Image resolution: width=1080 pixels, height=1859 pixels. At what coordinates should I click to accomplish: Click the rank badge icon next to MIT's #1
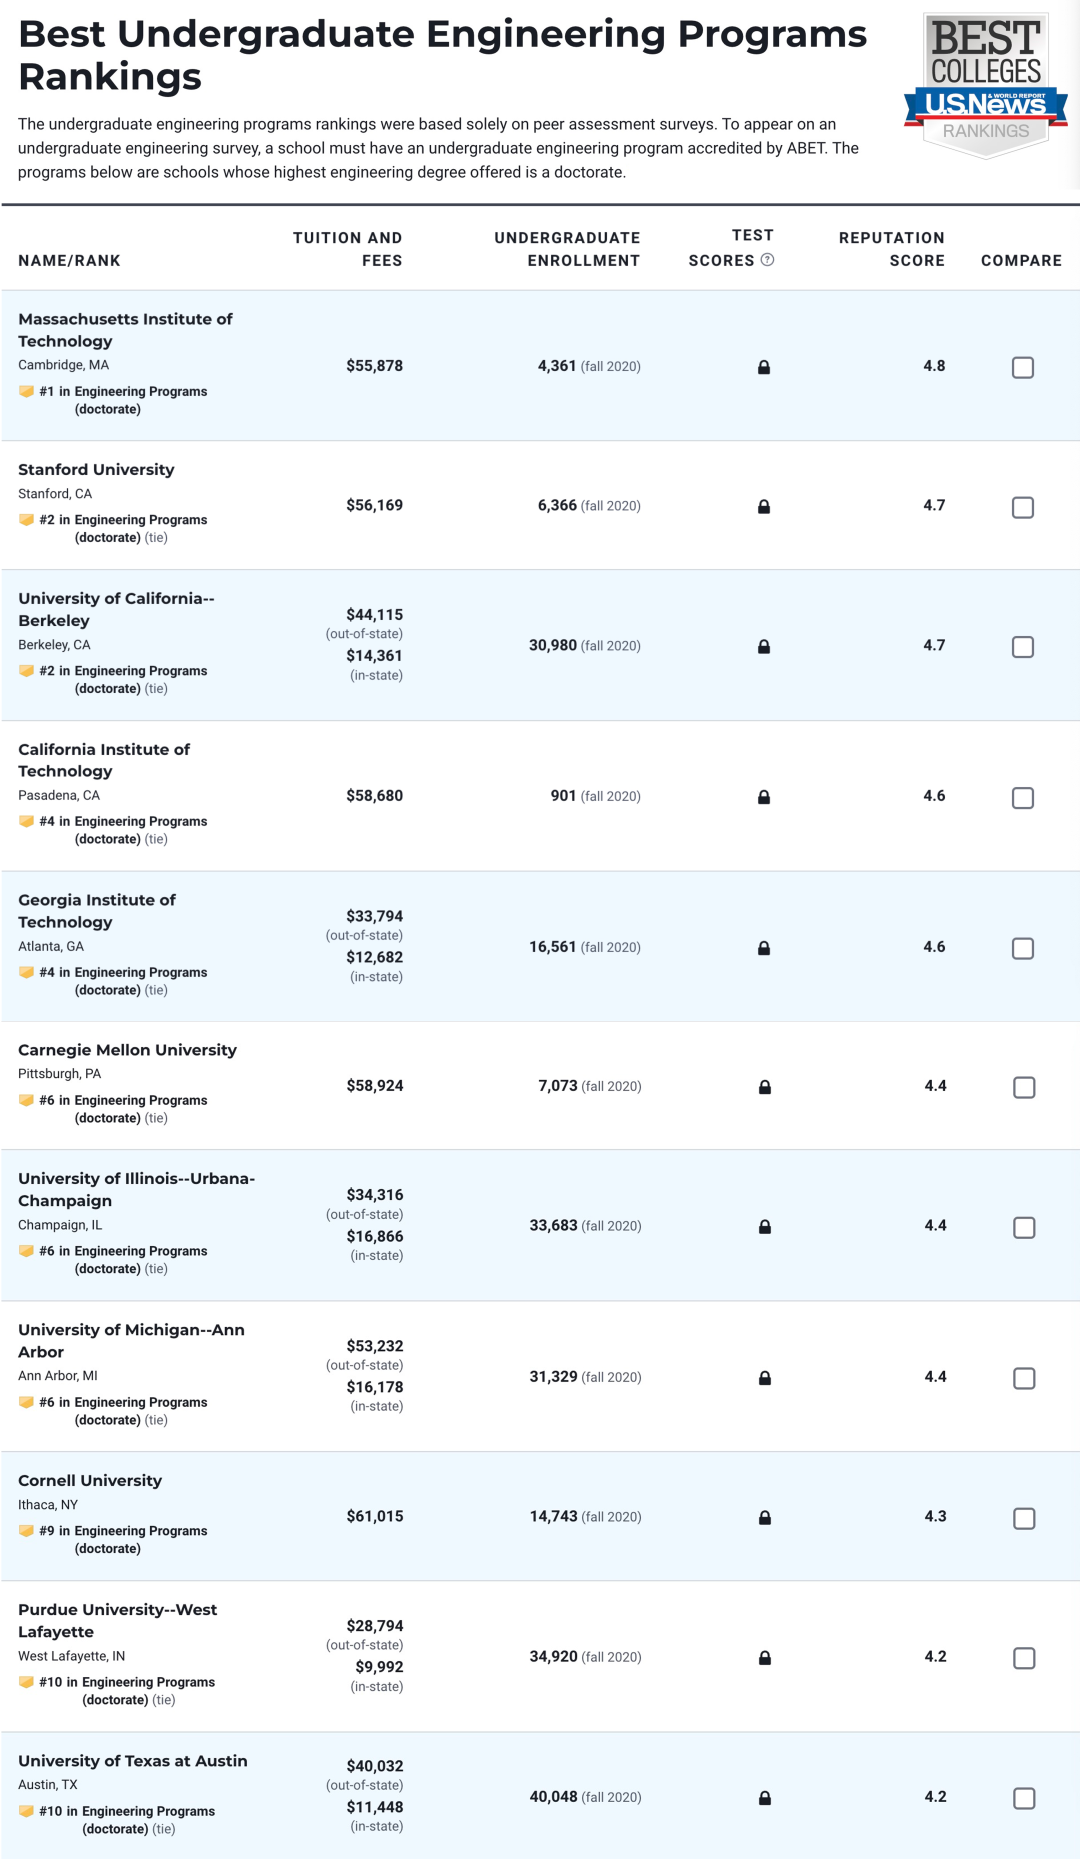coord(26,391)
